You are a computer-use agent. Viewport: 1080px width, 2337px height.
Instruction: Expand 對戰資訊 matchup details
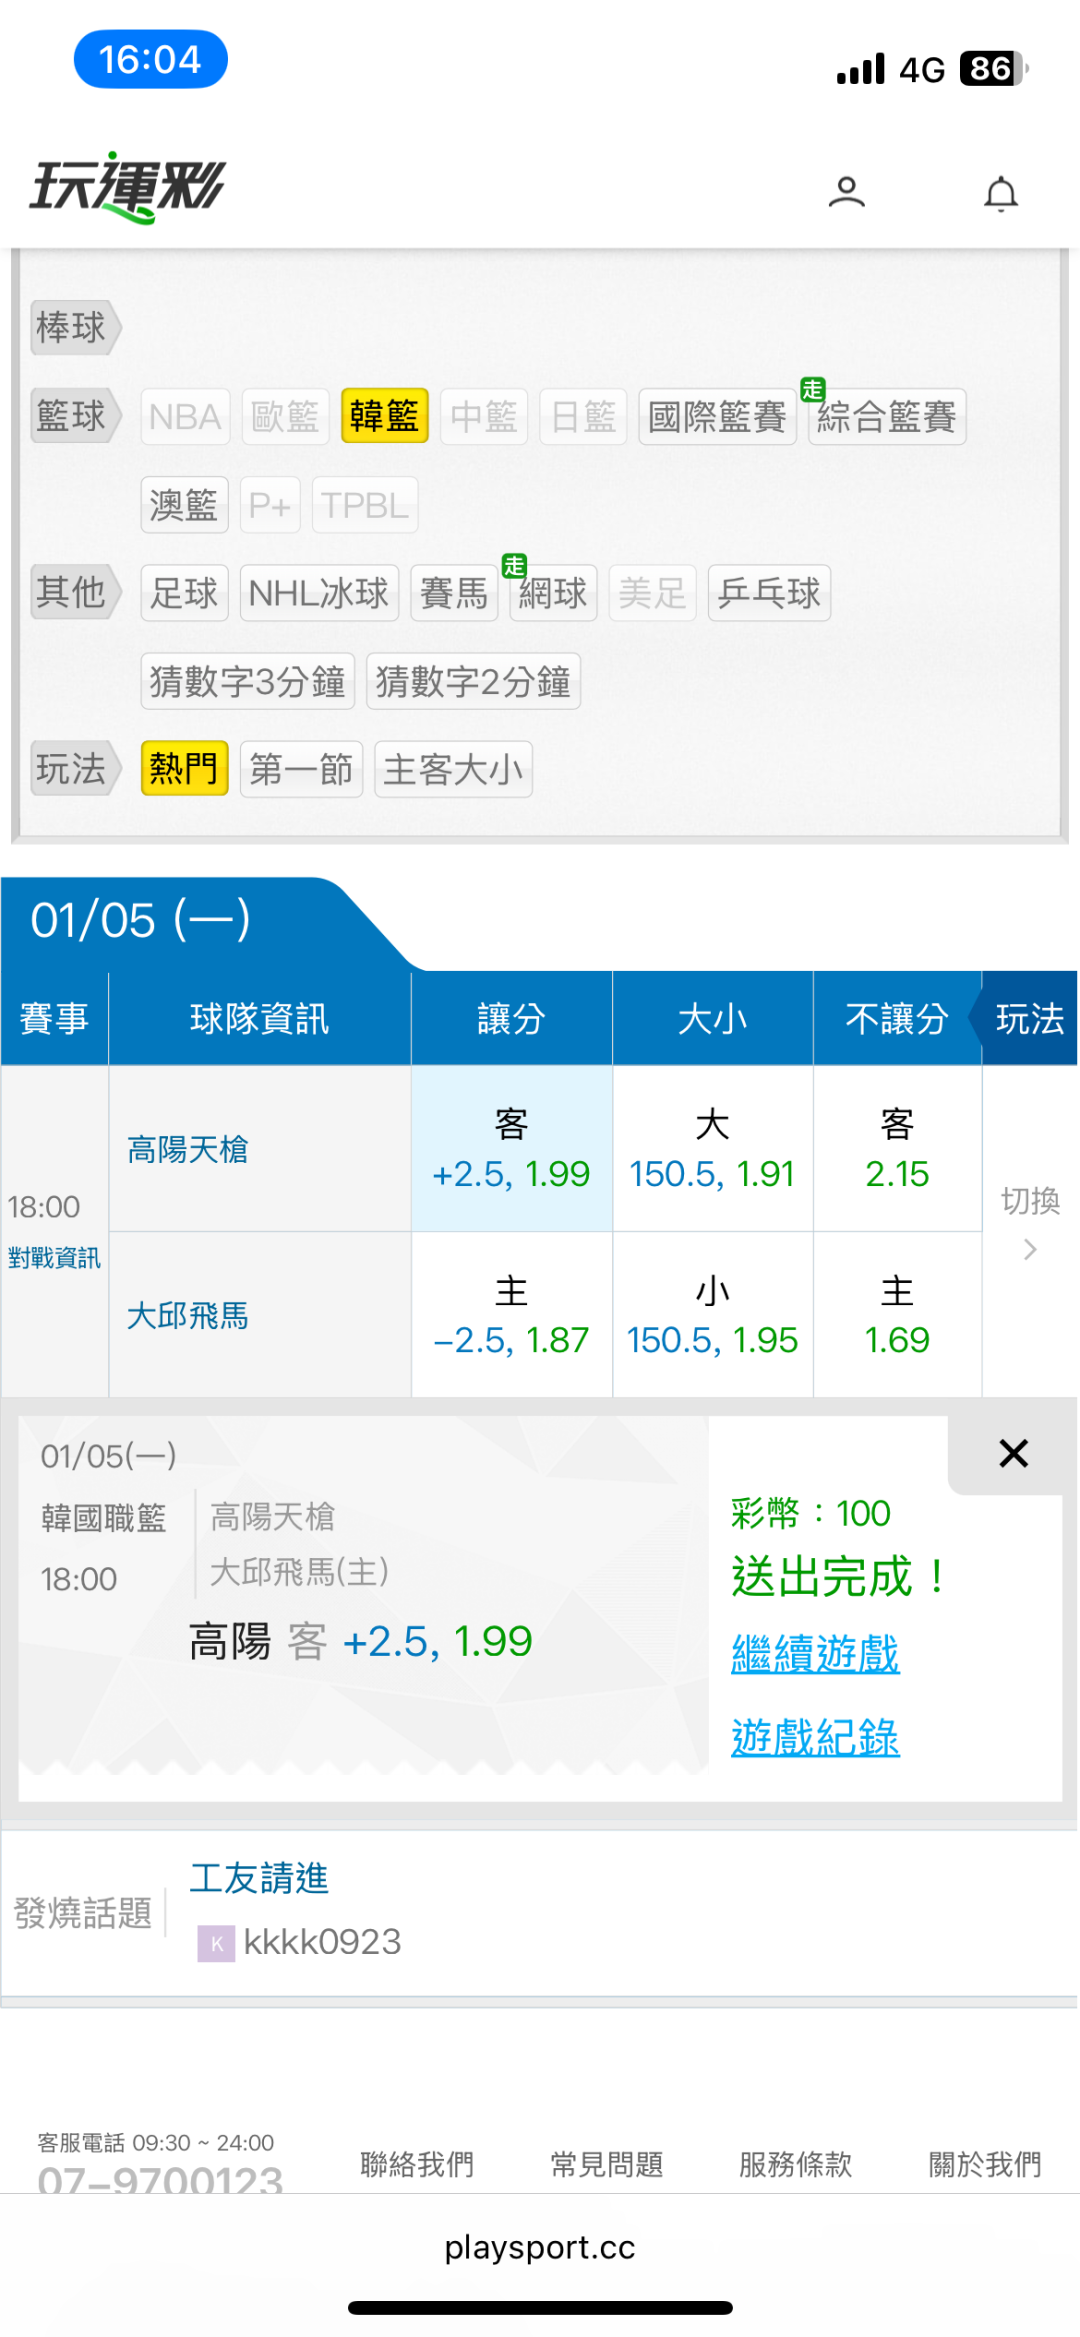[x=54, y=1258]
